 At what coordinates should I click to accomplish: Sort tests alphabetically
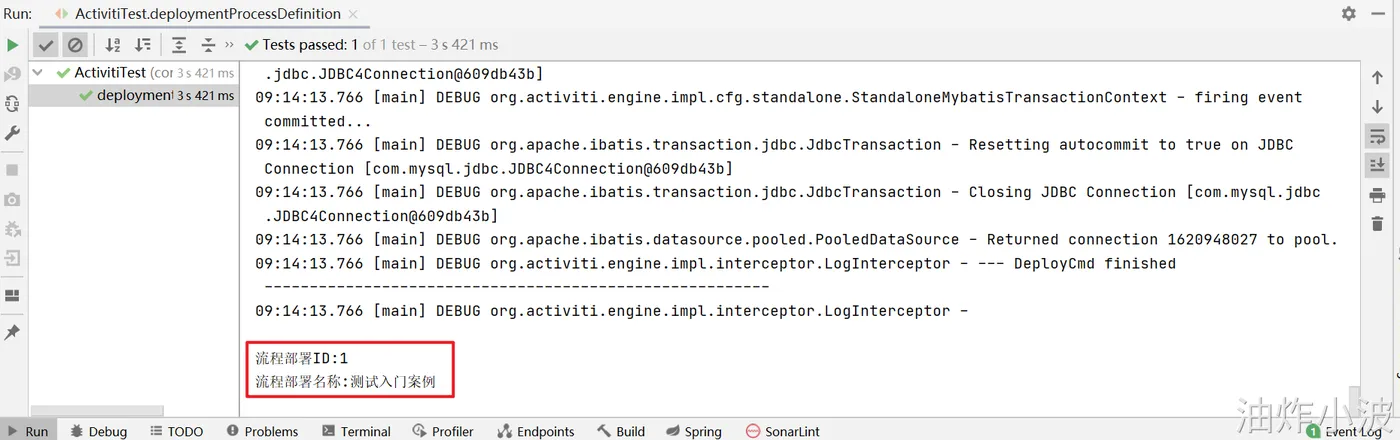(x=113, y=45)
